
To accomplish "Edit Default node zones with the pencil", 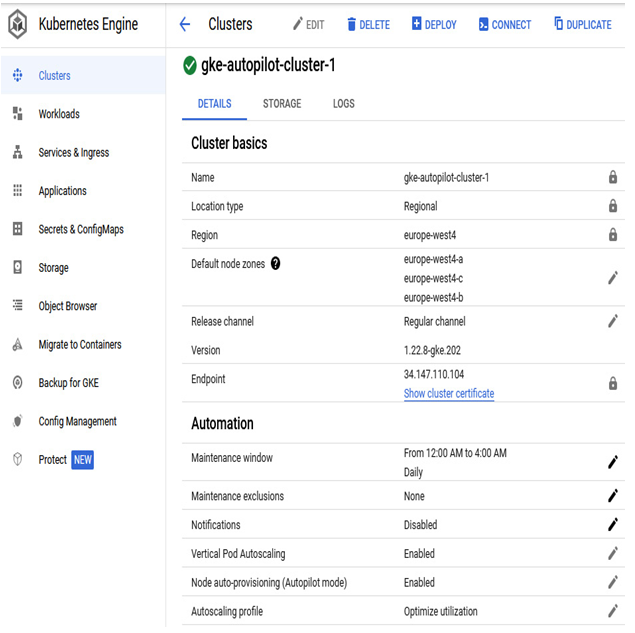I will (x=613, y=278).
